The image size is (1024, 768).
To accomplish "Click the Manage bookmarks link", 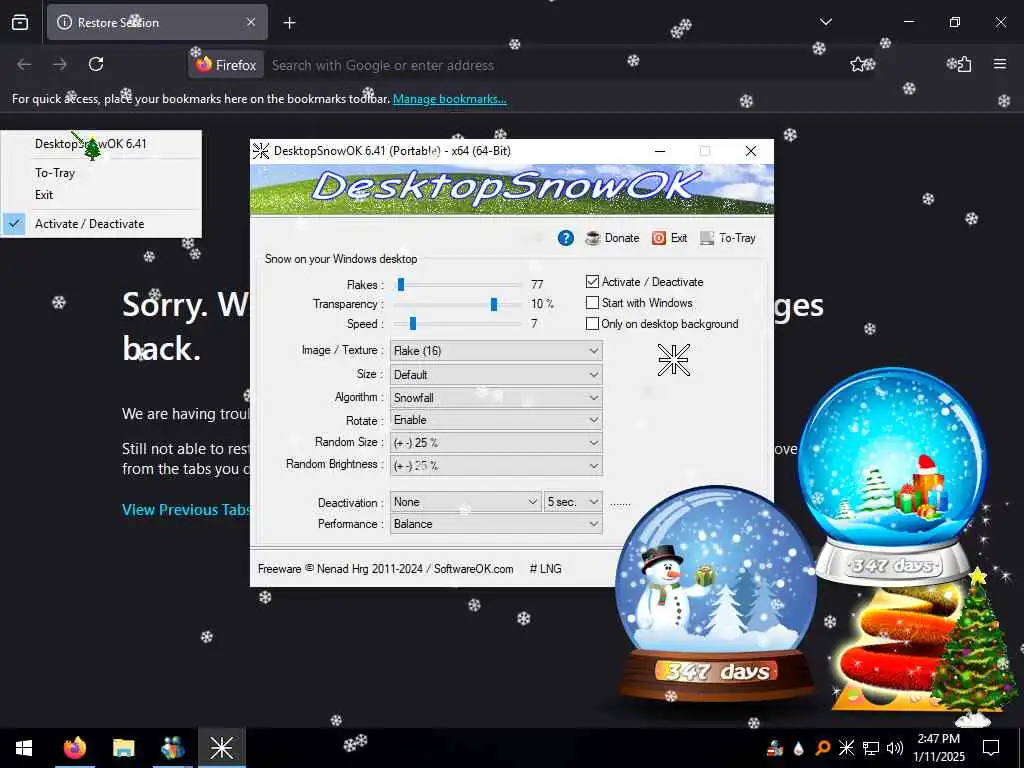I will pos(449,99).
